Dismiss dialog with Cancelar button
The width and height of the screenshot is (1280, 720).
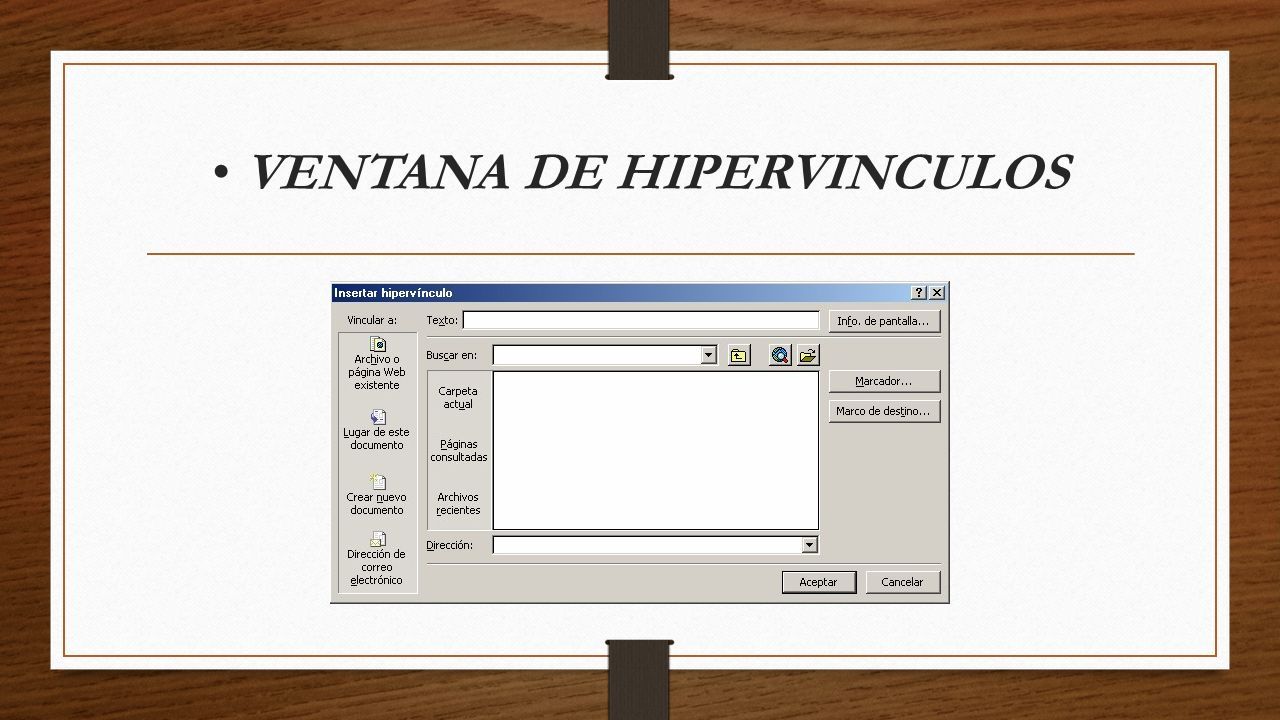pyautogui.click(x=903, y=582)
